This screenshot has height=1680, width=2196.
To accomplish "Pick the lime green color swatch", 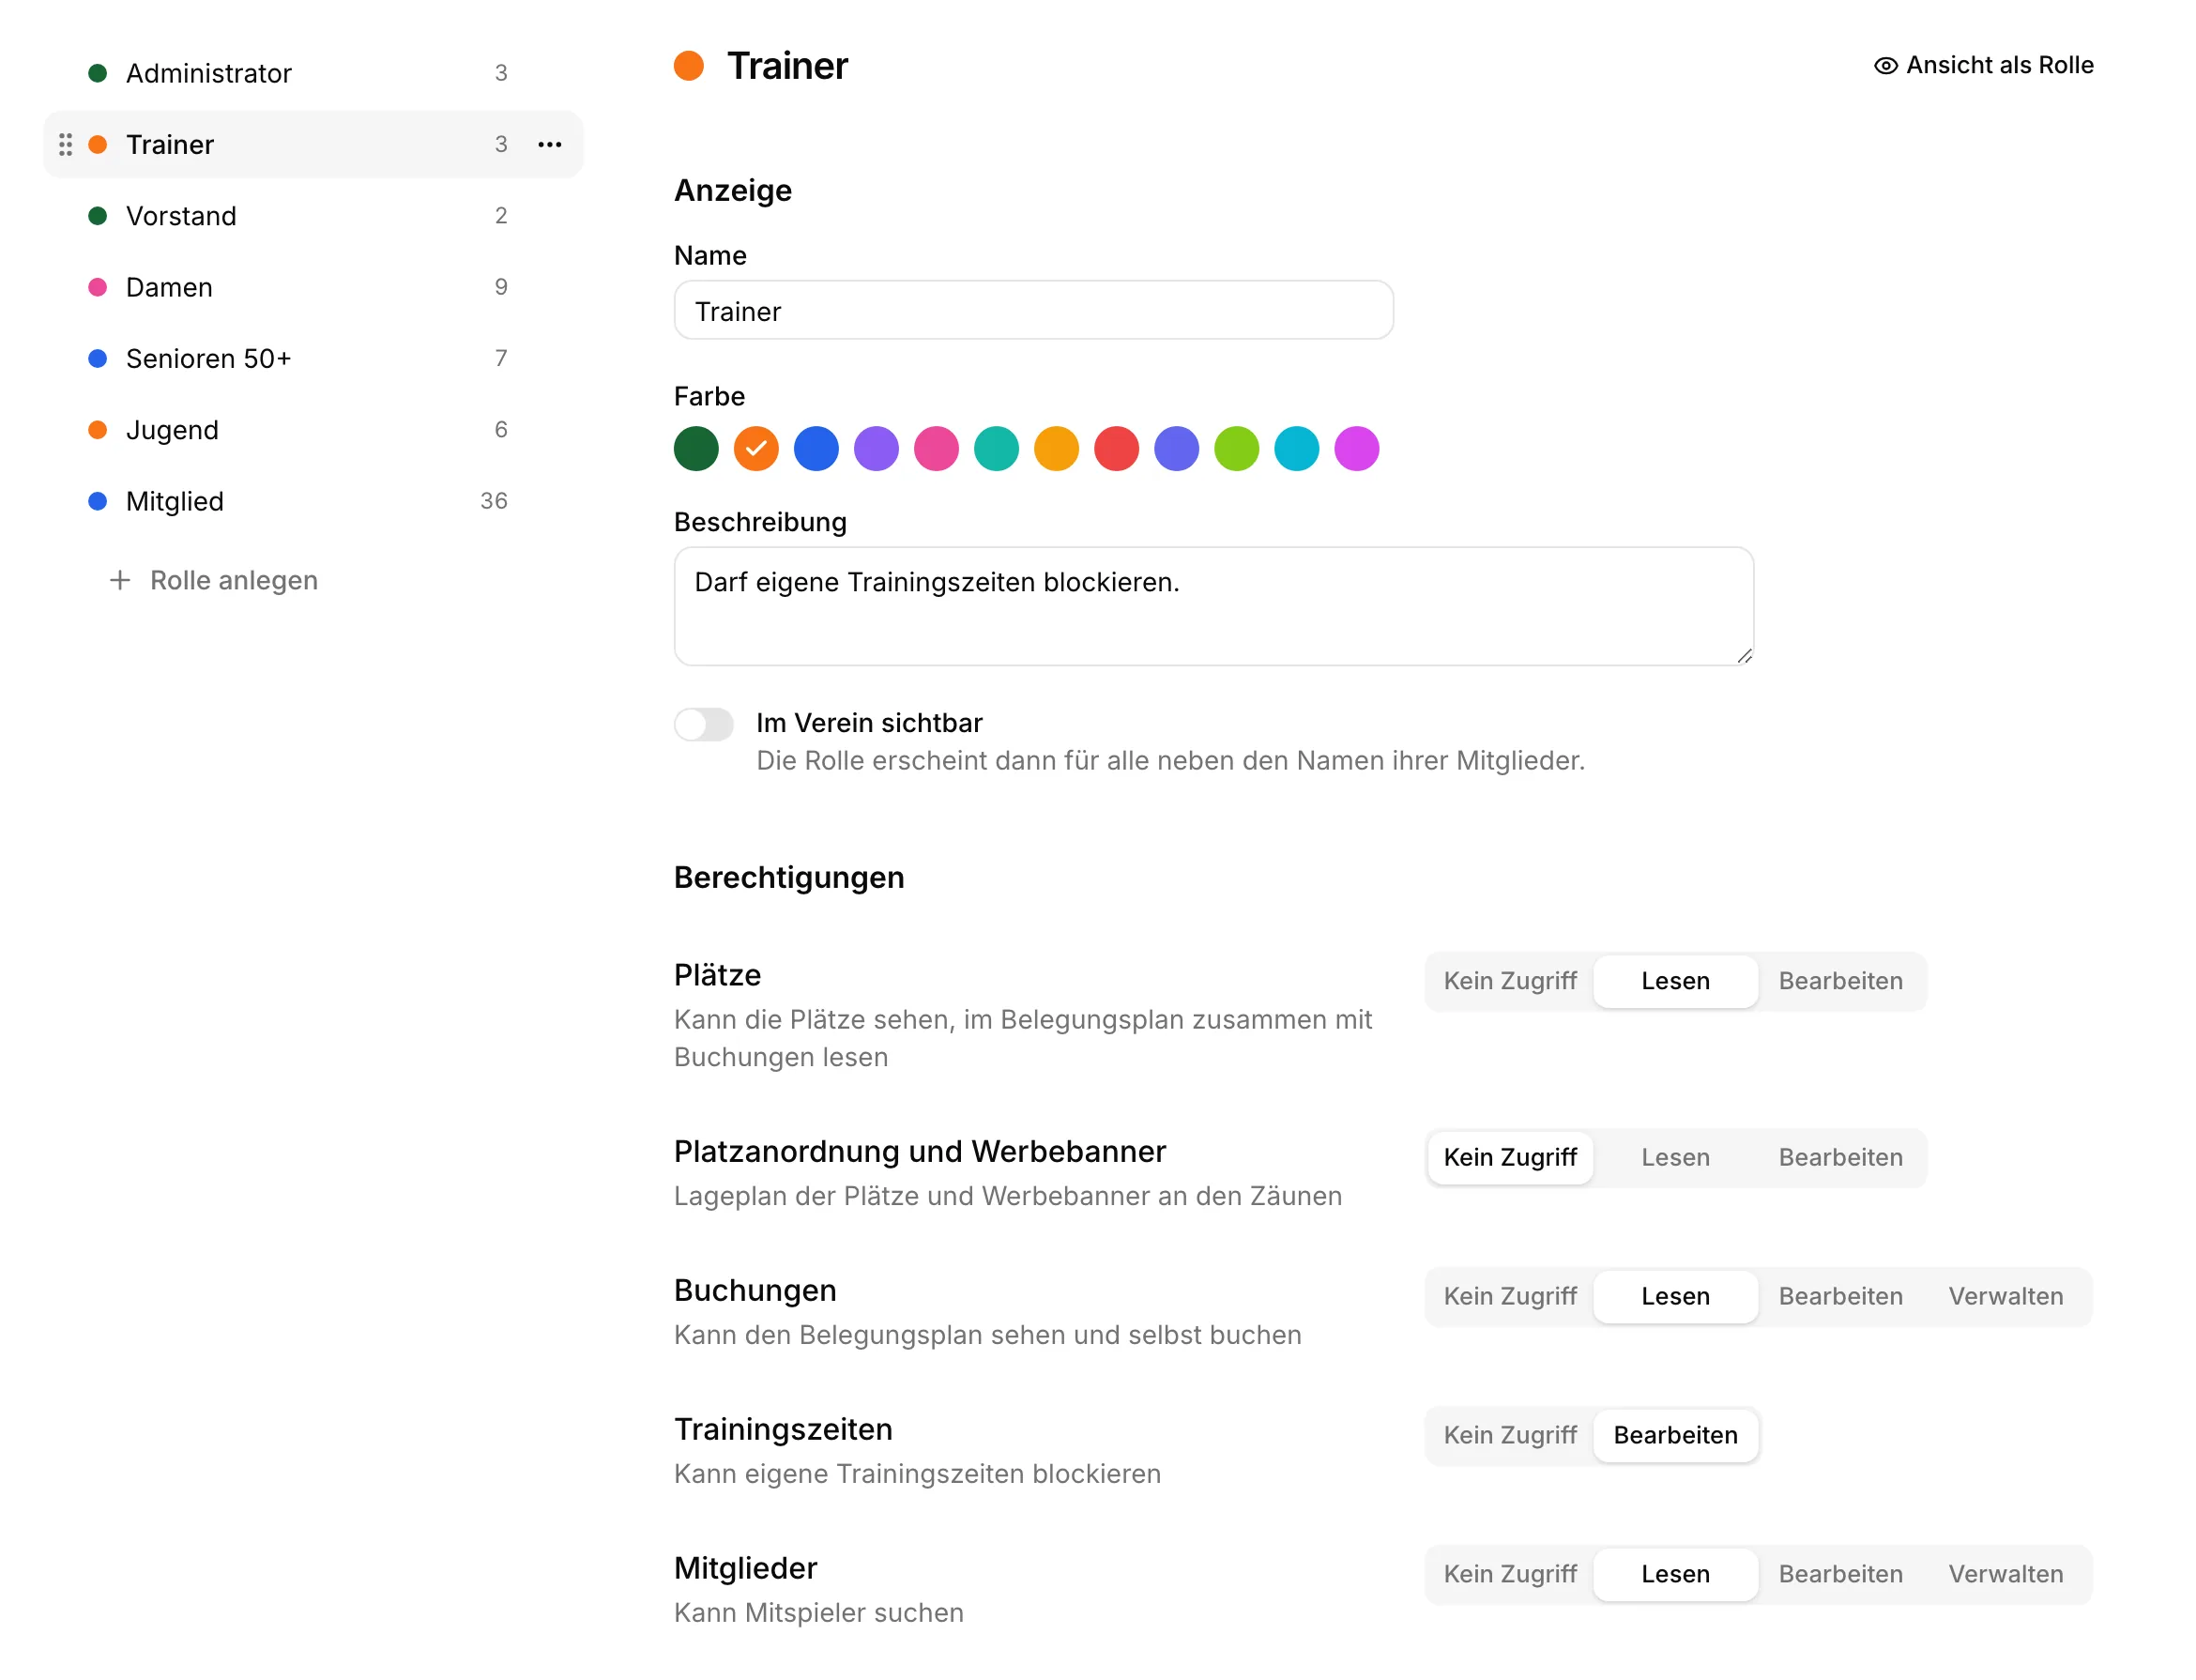I will pyautogui.click(x=1236, y=448).
